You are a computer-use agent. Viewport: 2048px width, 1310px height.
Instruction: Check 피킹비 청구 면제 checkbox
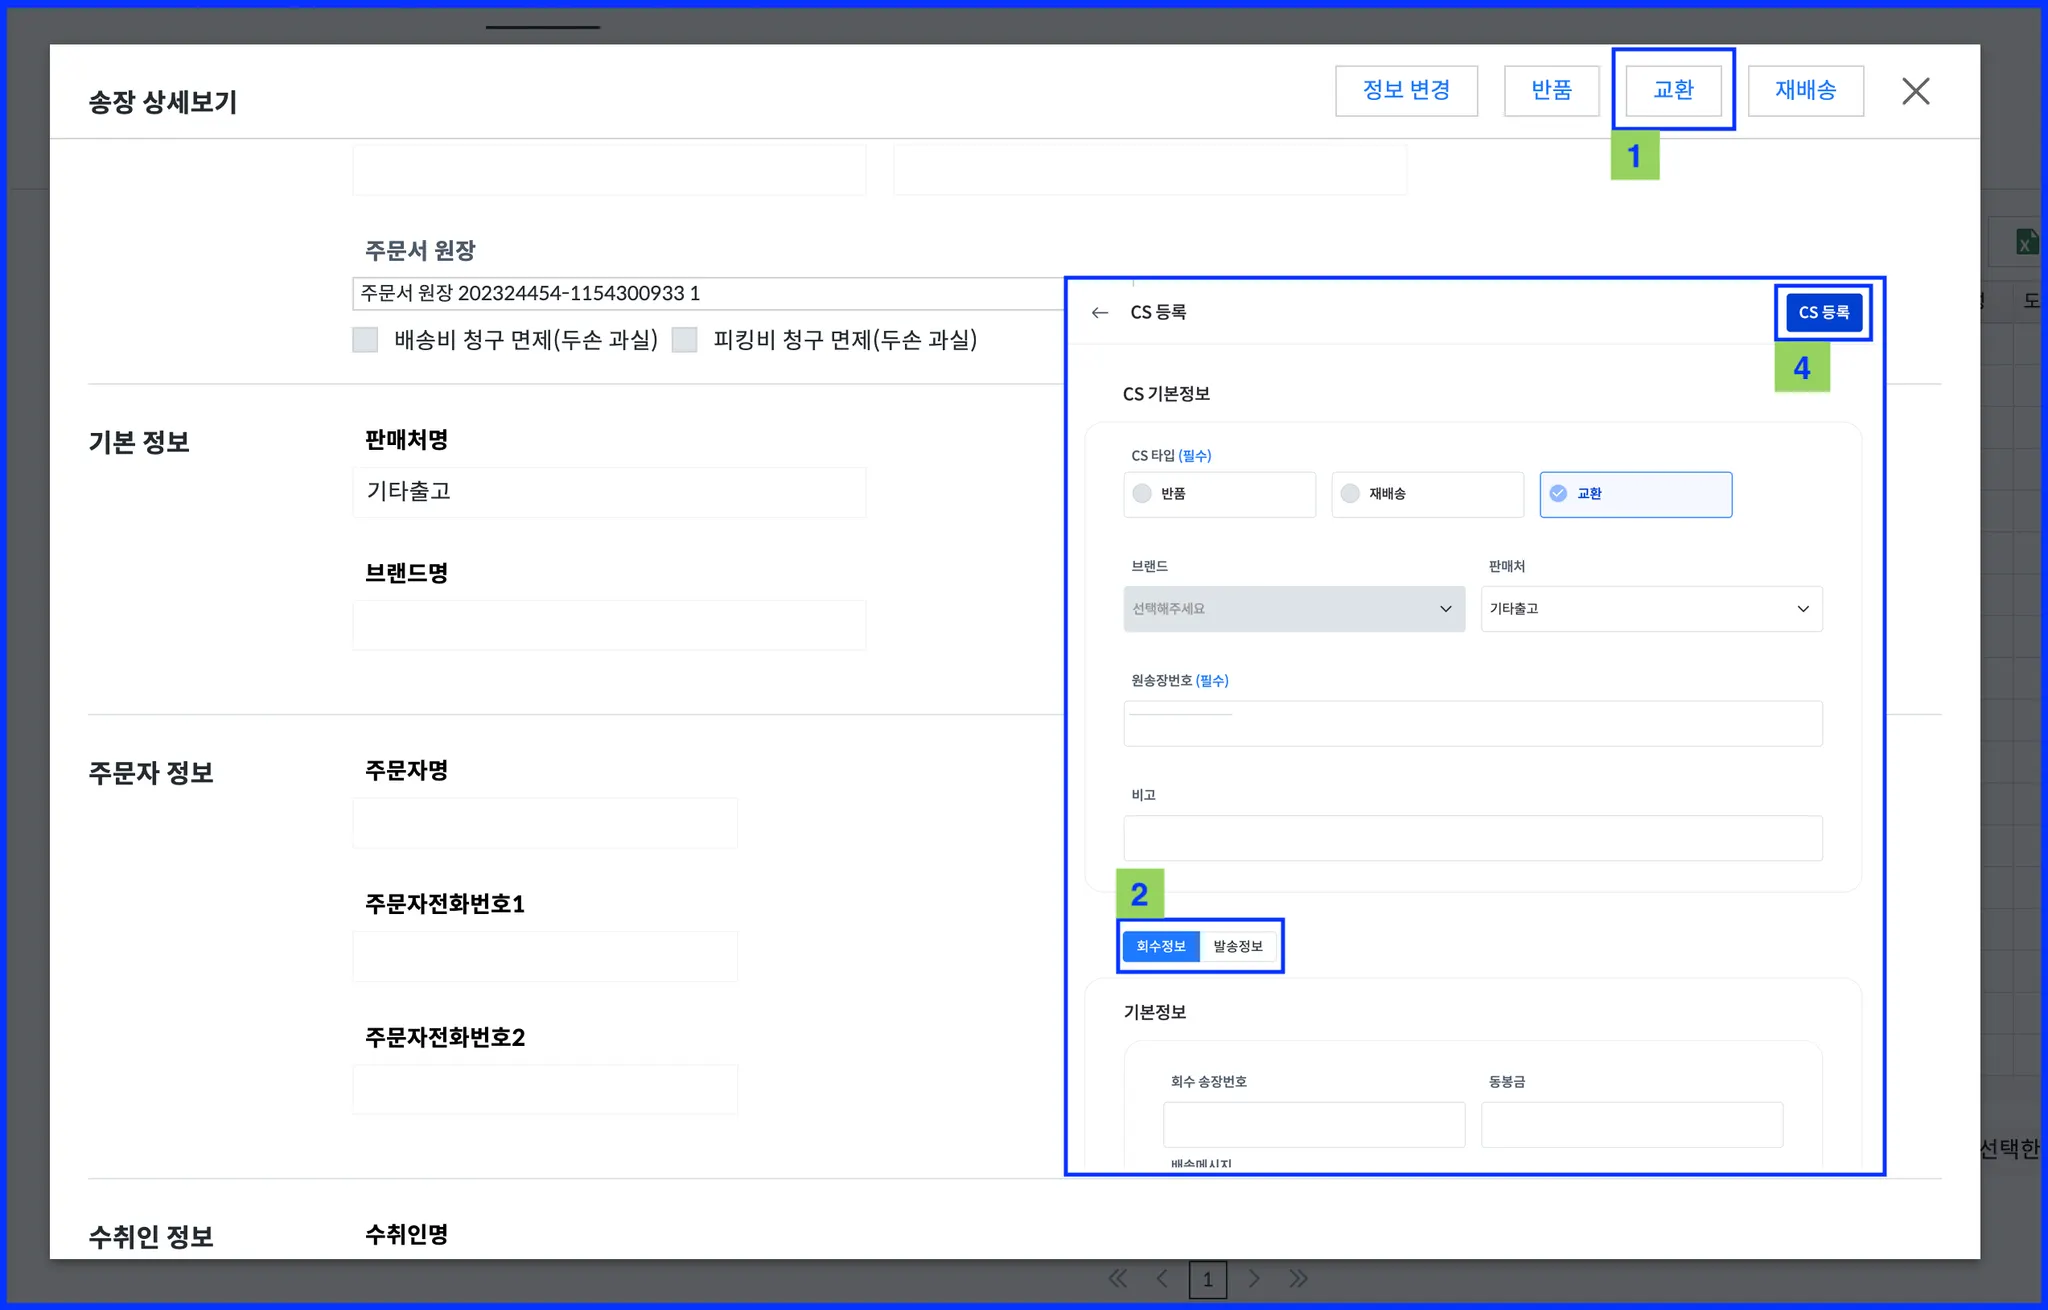pos(684,340)
